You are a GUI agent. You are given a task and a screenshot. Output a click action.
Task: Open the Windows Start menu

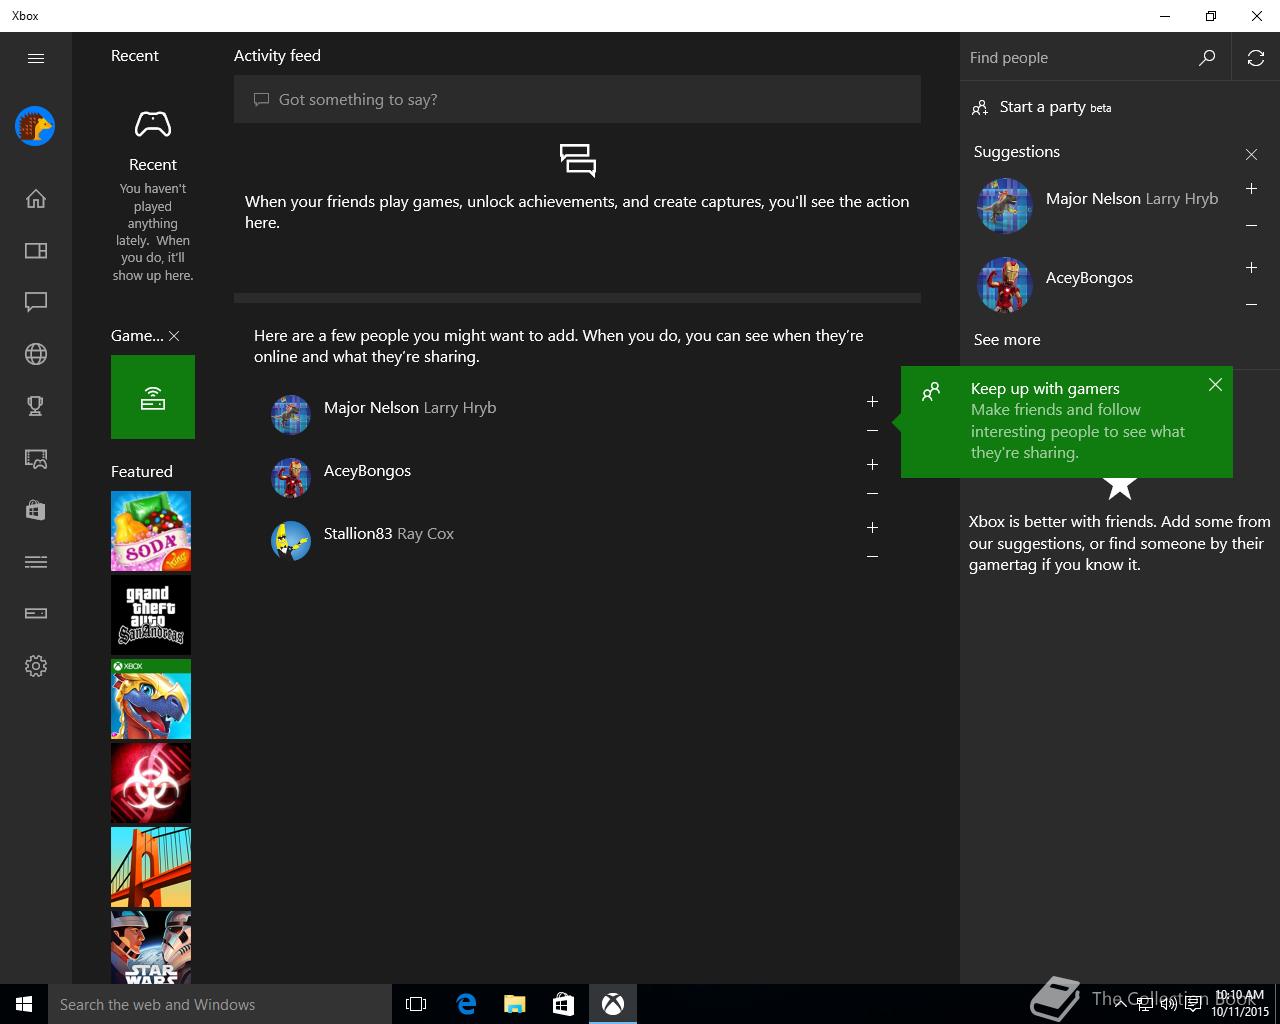pyautogui.click(x=24, y=1004)
